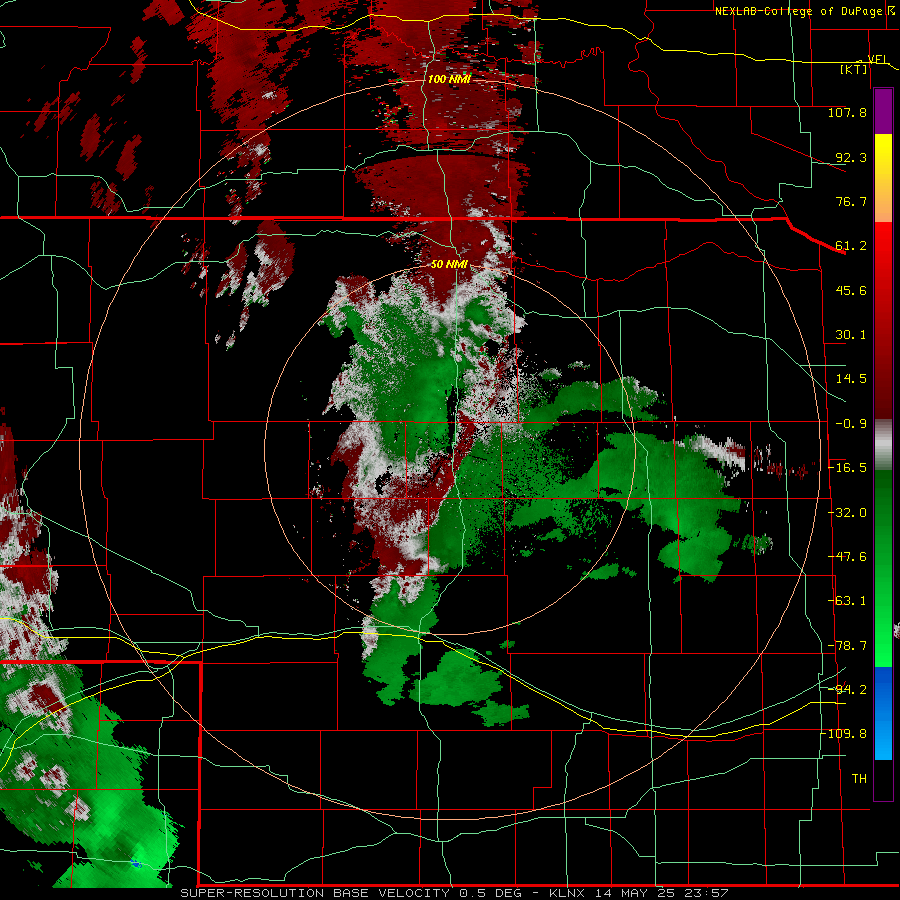900x900 pixels.
Task: Click the 14.5 velocity scale value
Action: pos(851,379)
